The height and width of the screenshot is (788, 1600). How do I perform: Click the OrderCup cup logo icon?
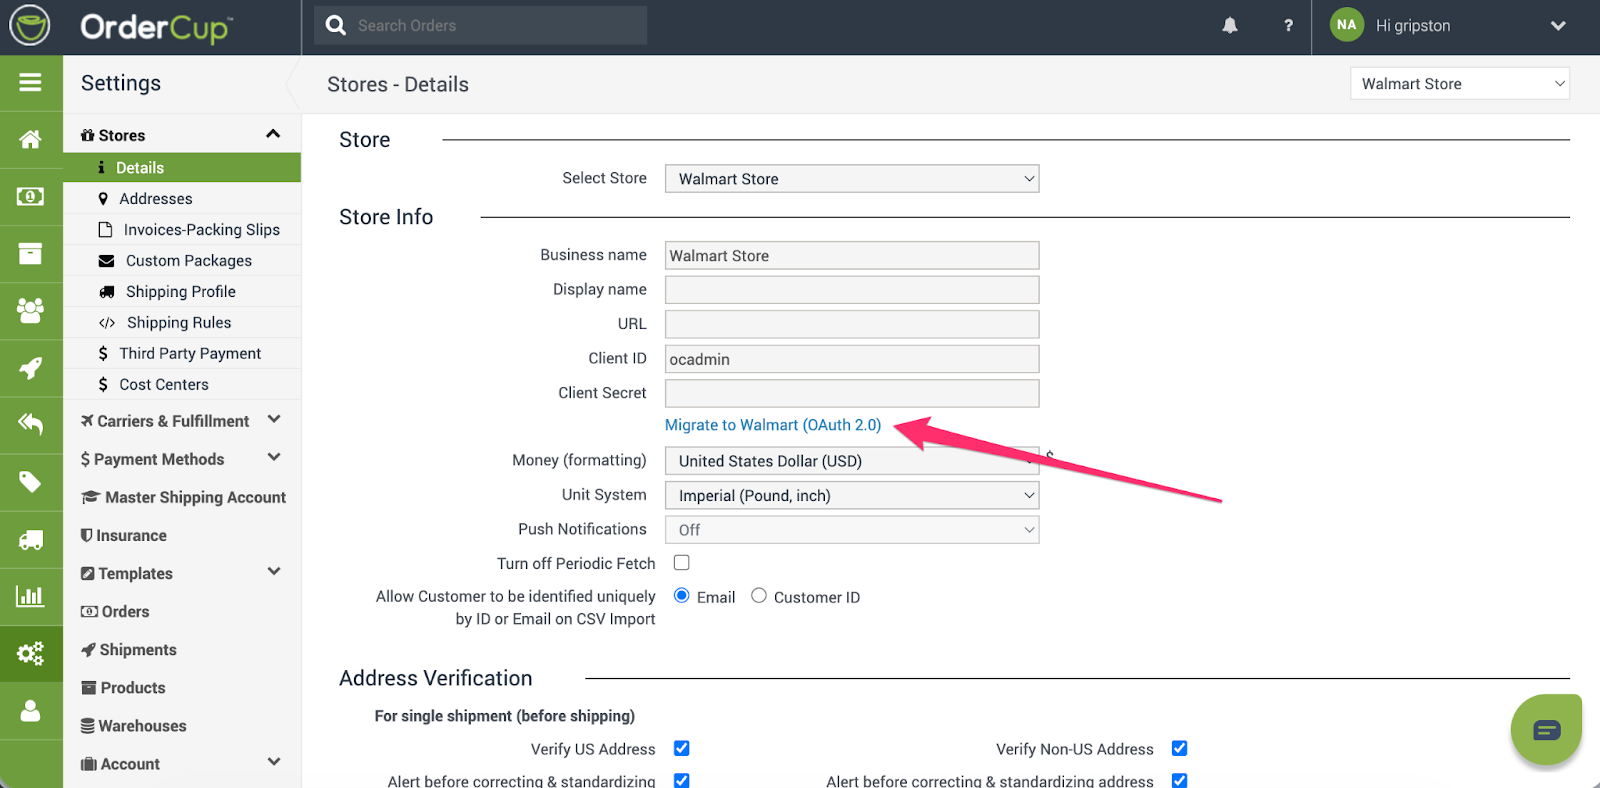pyautogui.click(x=30, y=26)
